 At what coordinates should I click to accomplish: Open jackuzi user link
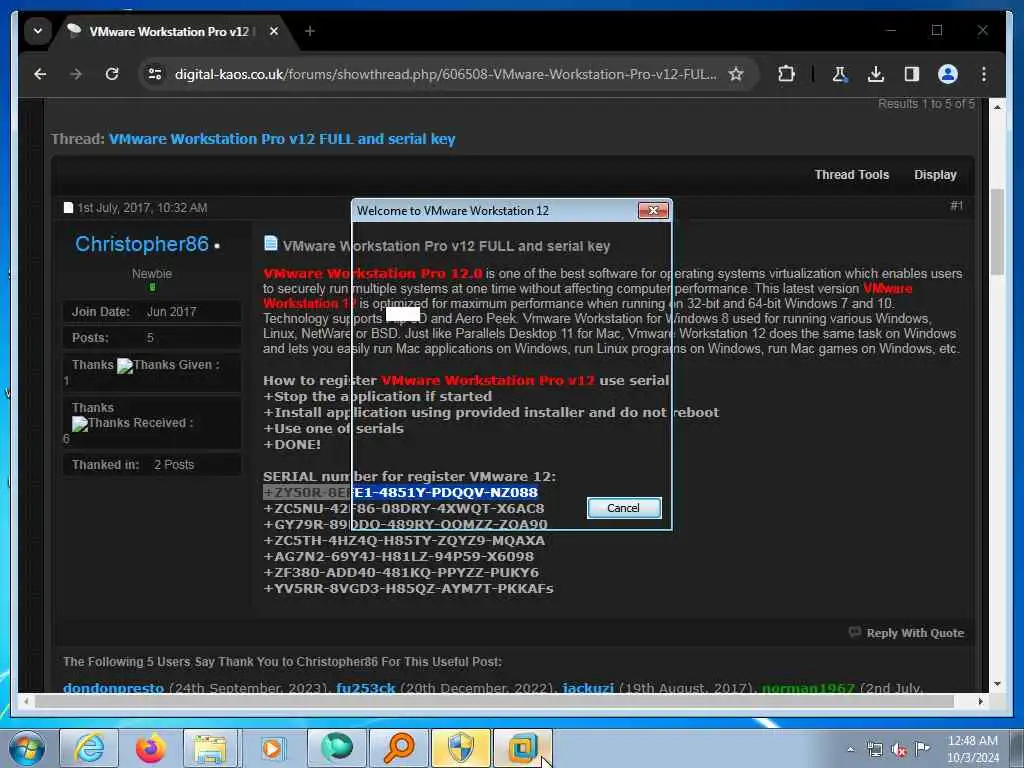click(x=588, y=688)
